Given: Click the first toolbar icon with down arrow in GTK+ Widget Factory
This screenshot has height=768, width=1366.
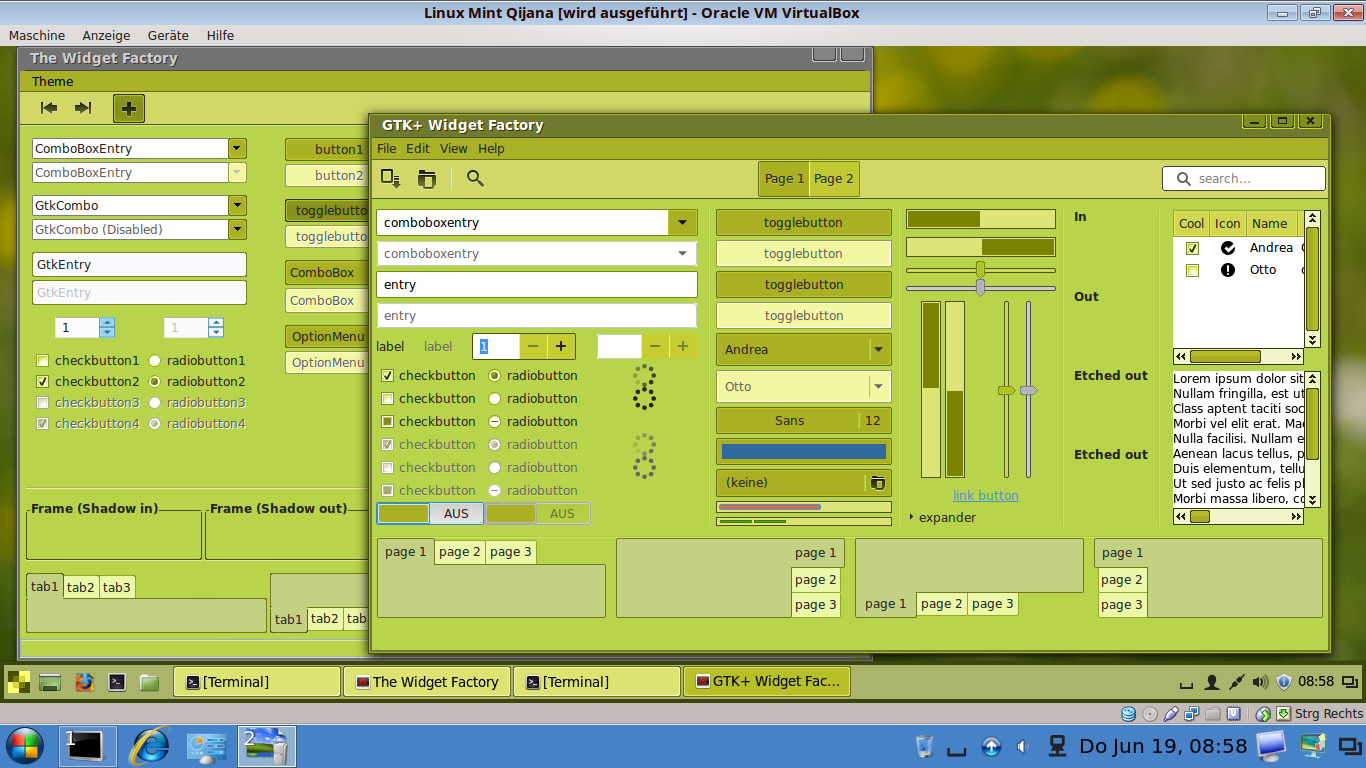Looking at the screenshot, I should click(x=391, y=179).
